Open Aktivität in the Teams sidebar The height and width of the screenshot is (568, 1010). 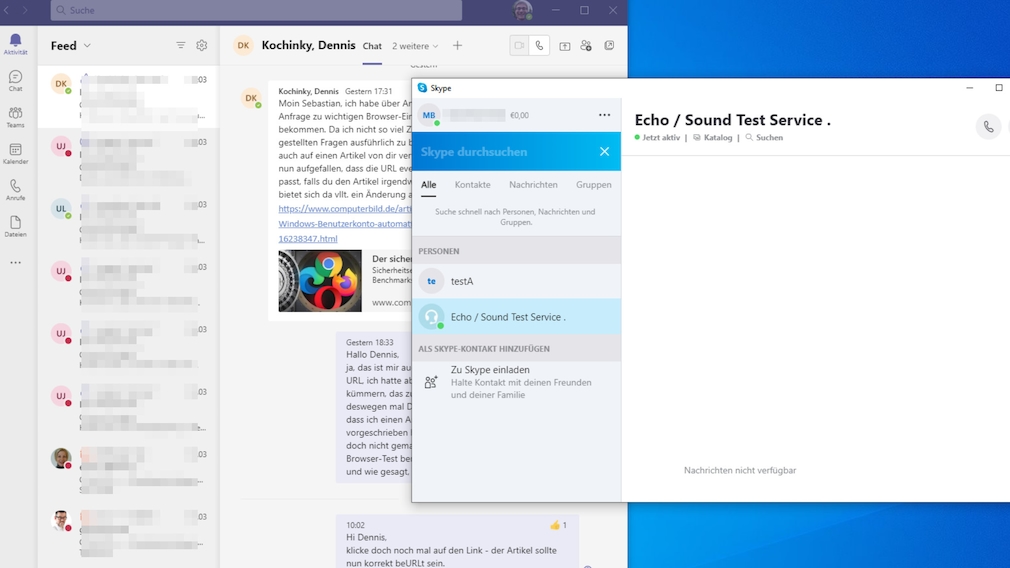pyautogui.click(x=15, y=44)
